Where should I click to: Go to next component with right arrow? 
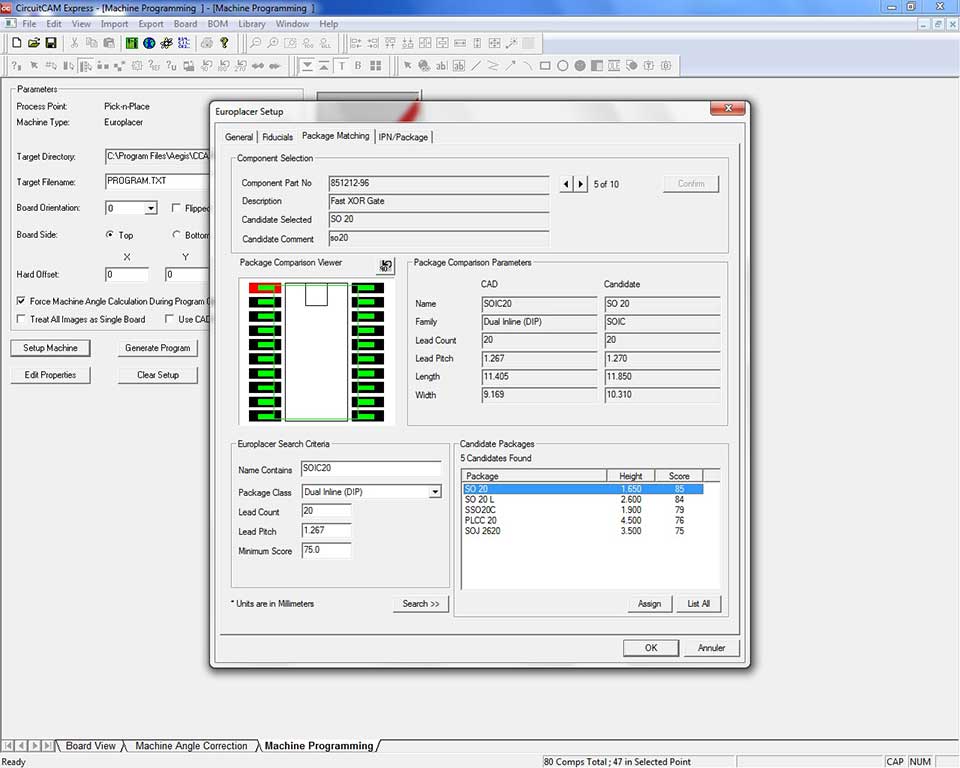click(580, 184)
